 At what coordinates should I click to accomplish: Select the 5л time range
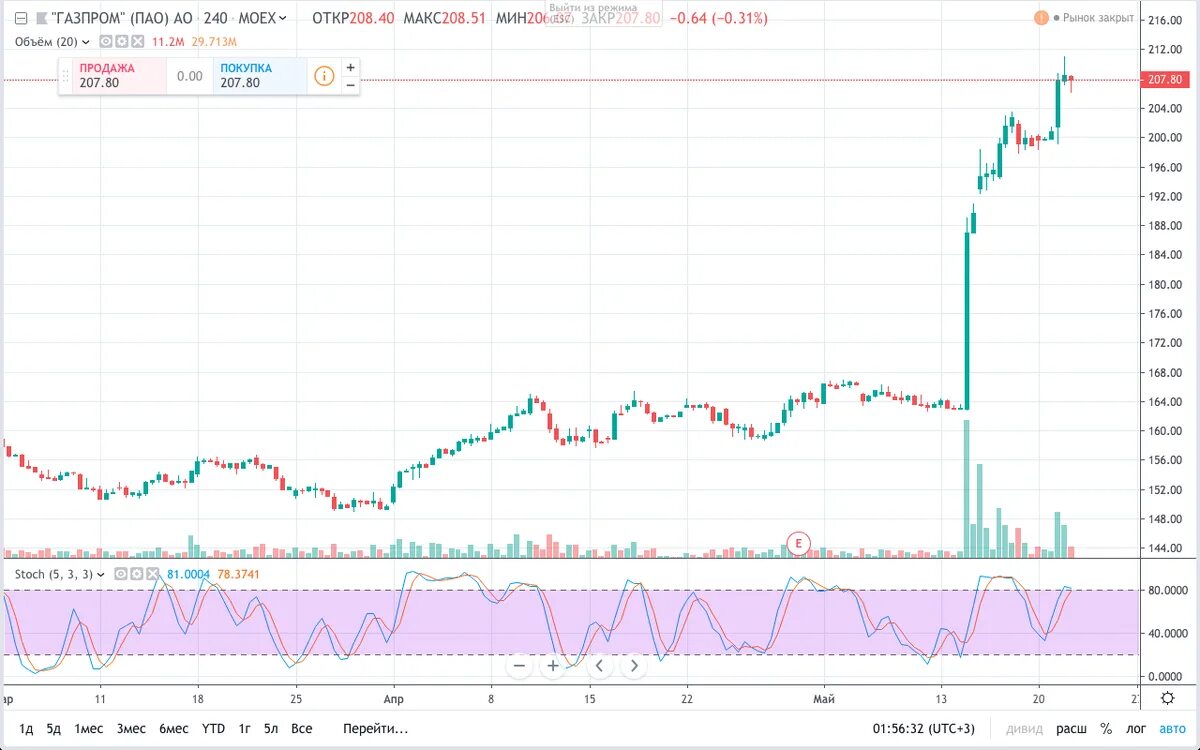271,729
